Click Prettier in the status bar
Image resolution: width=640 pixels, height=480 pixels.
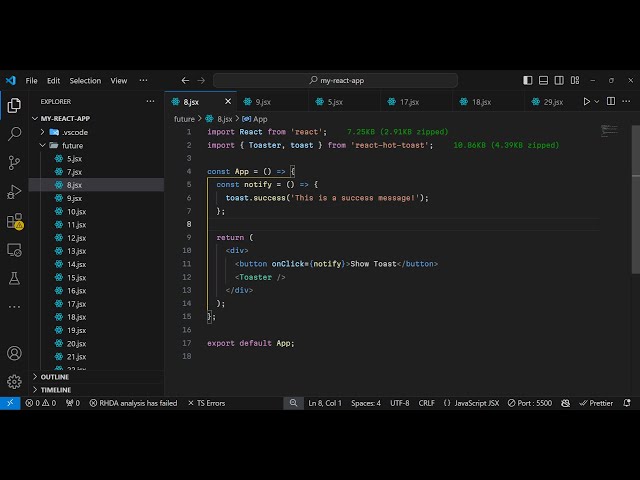[x=596, y=403]
